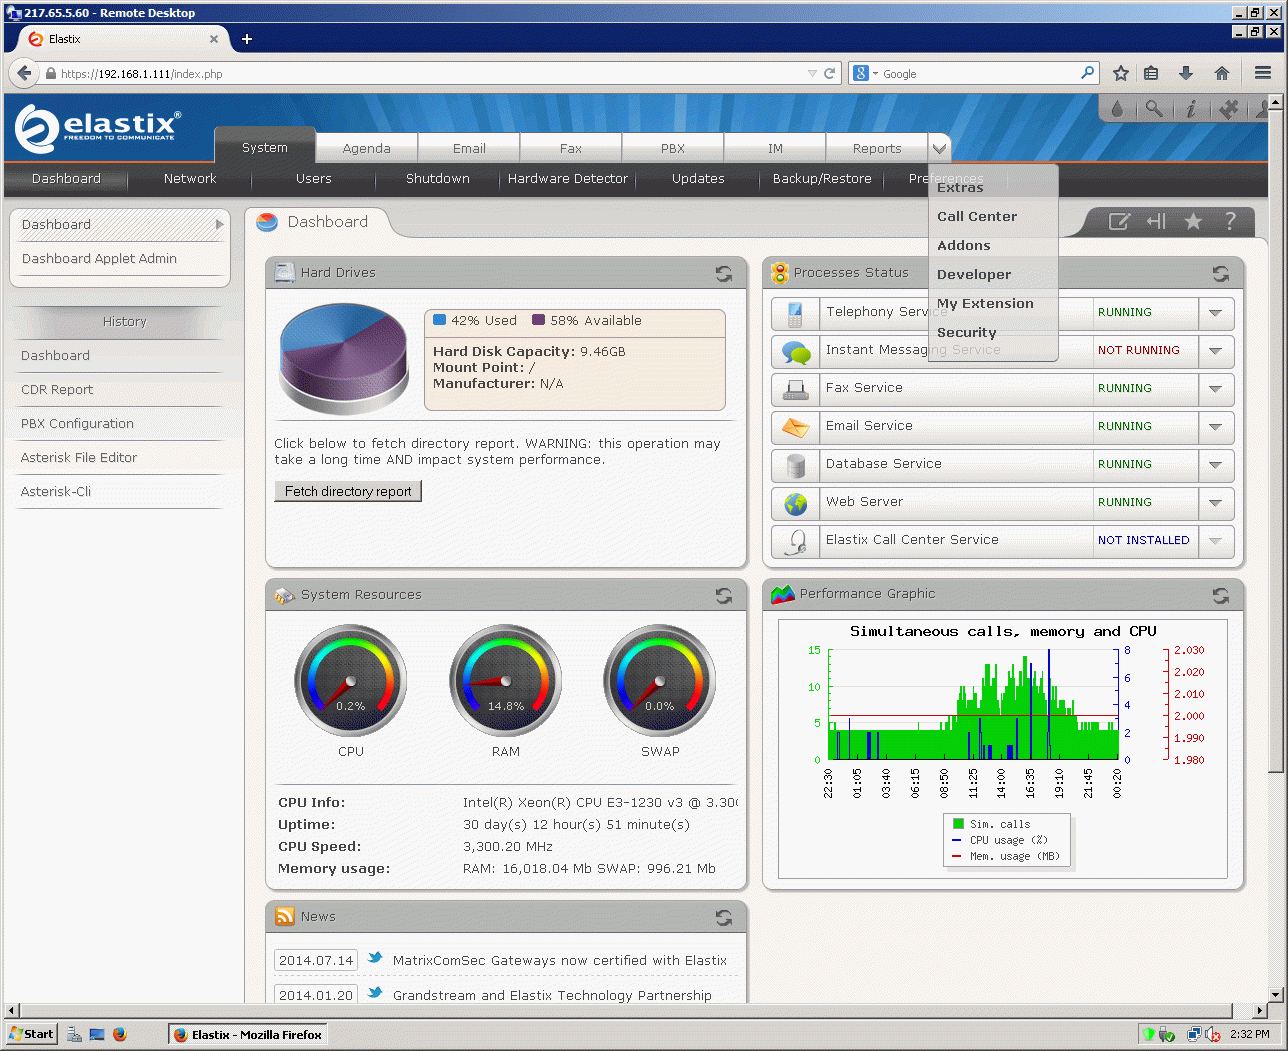Collapse the side panel with arrow-bar icon

point(1156,221)
